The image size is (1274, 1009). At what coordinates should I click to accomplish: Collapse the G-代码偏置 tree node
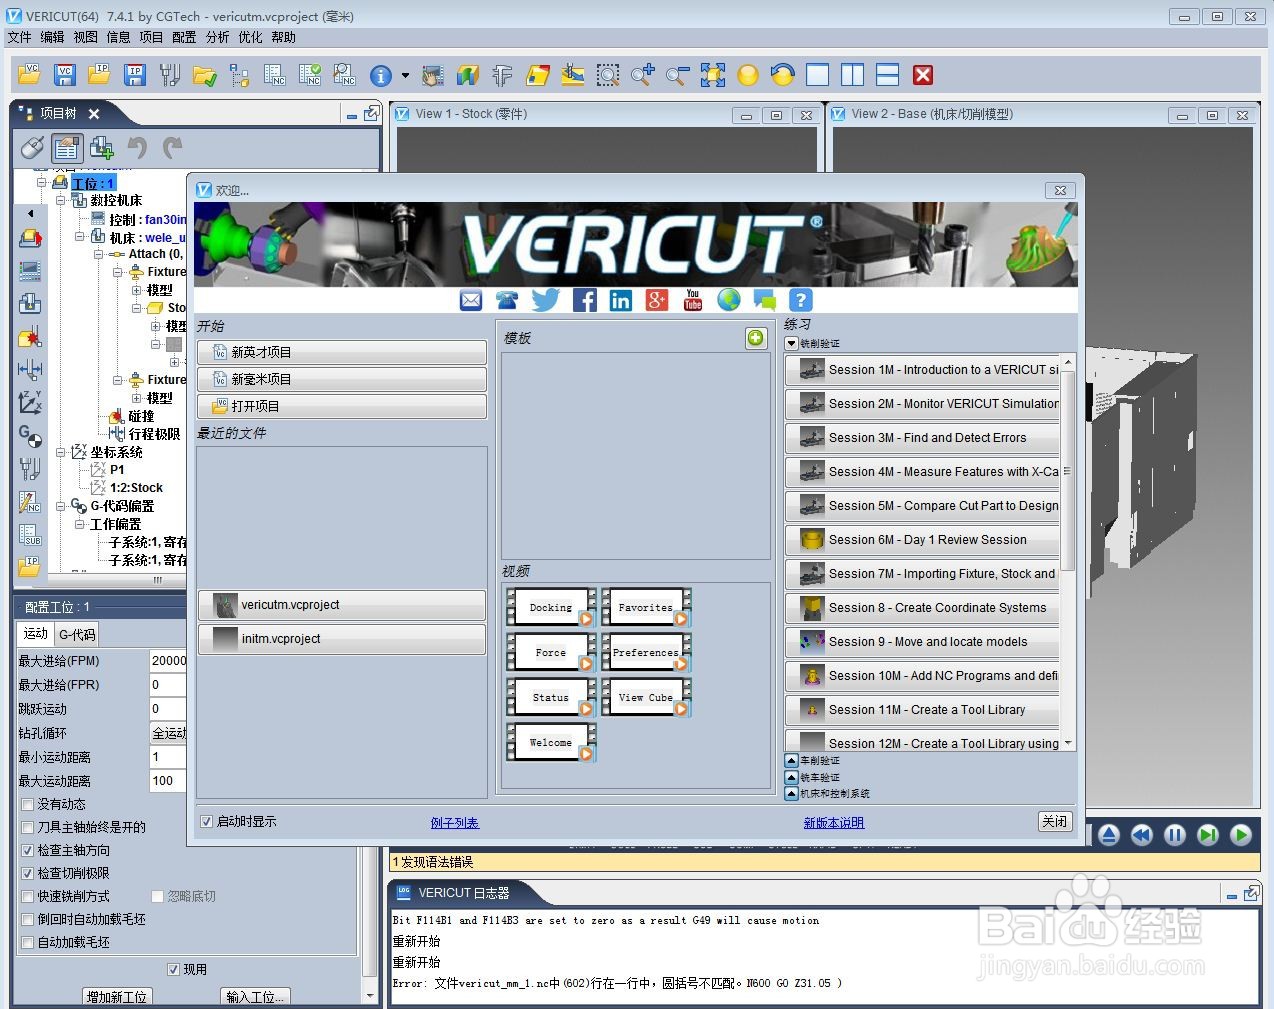tap(60, 507)
